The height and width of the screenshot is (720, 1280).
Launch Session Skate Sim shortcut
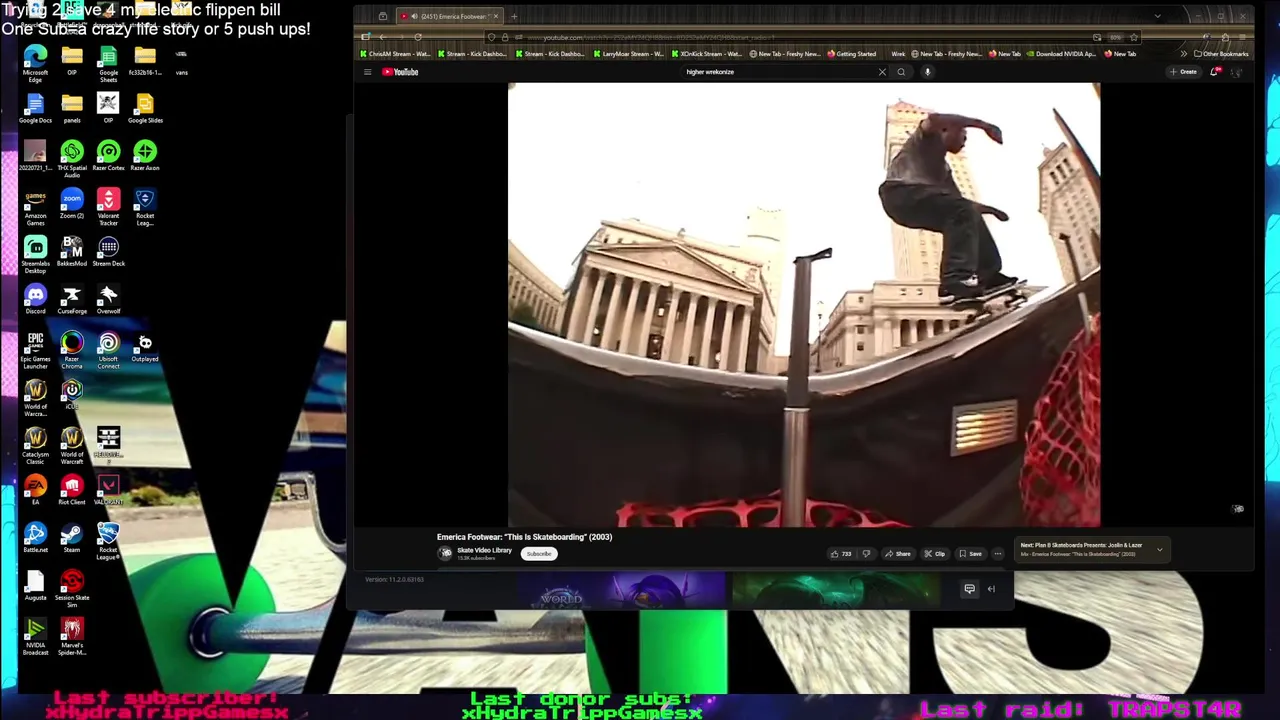(72, 589)
